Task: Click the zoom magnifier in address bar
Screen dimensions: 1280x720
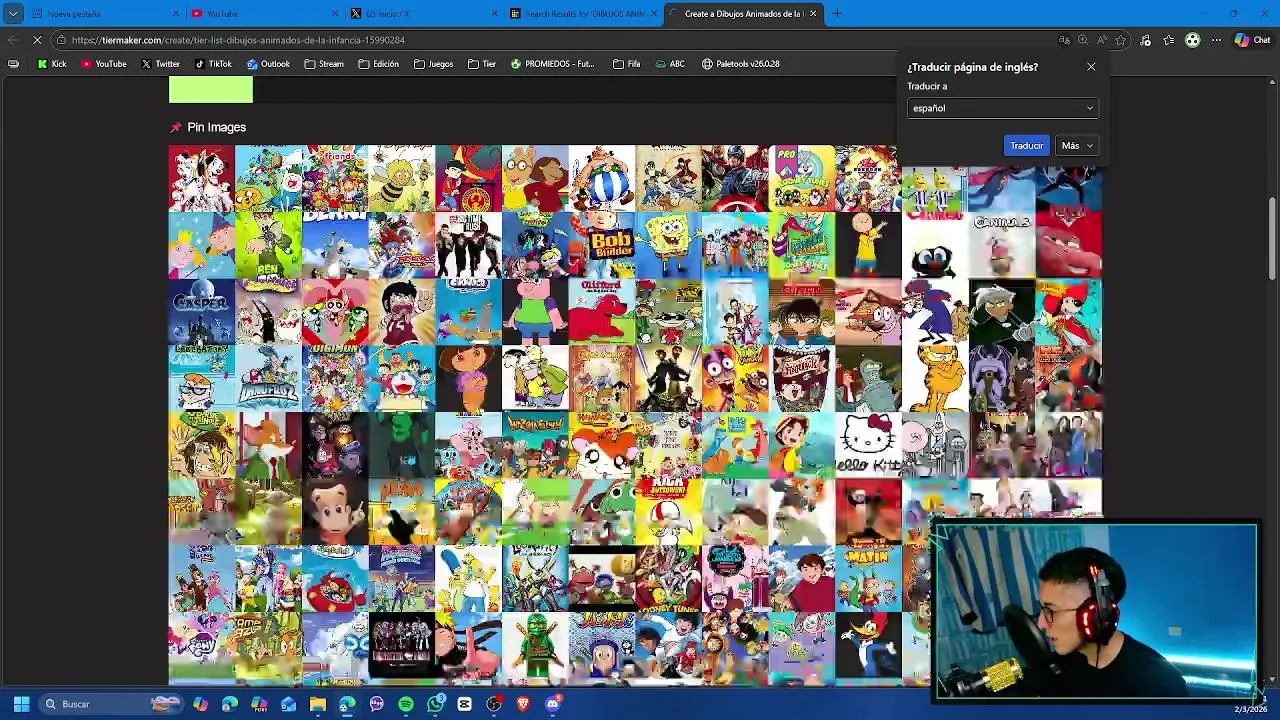Action: pyautogui.click(x=1083, y=40)
